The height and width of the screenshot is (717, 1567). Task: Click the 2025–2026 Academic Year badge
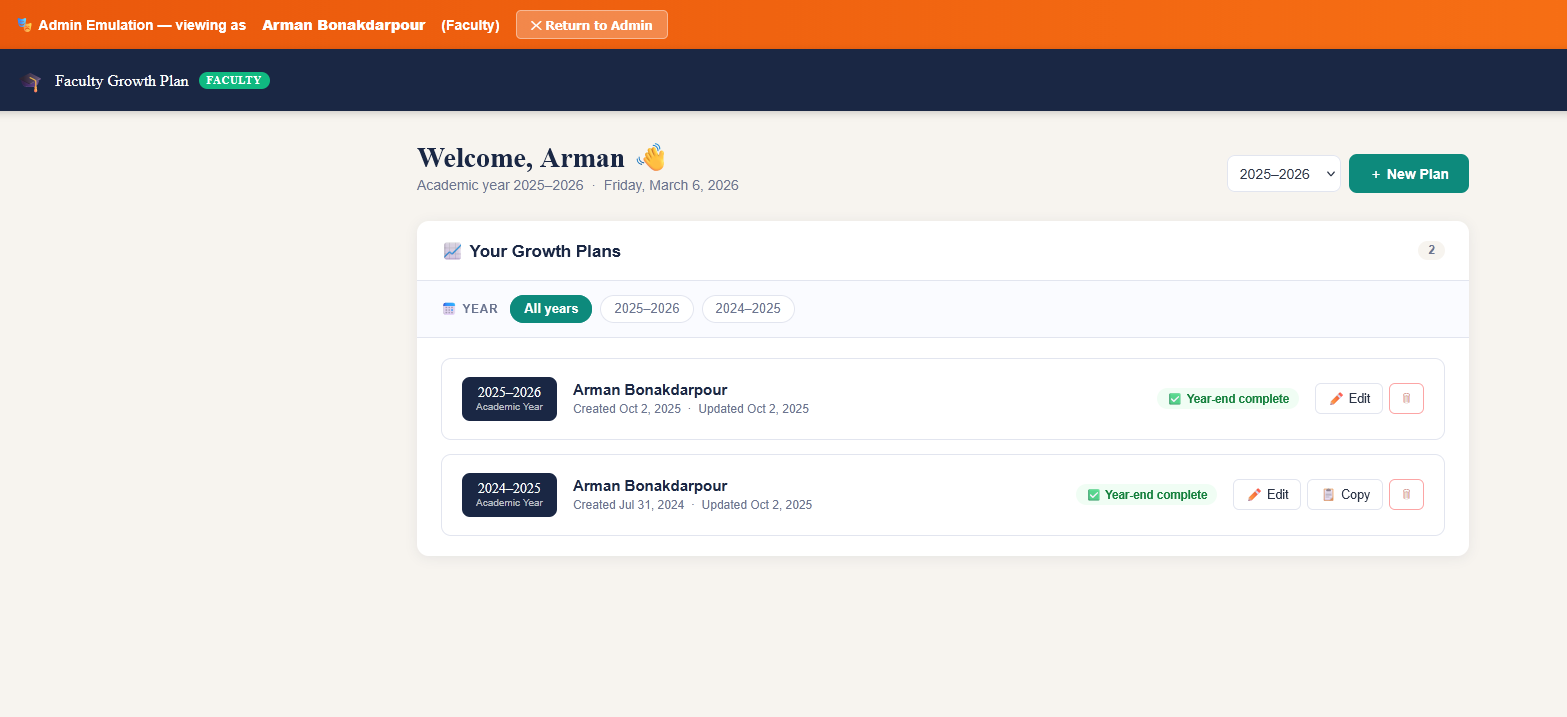click(509, 398)
